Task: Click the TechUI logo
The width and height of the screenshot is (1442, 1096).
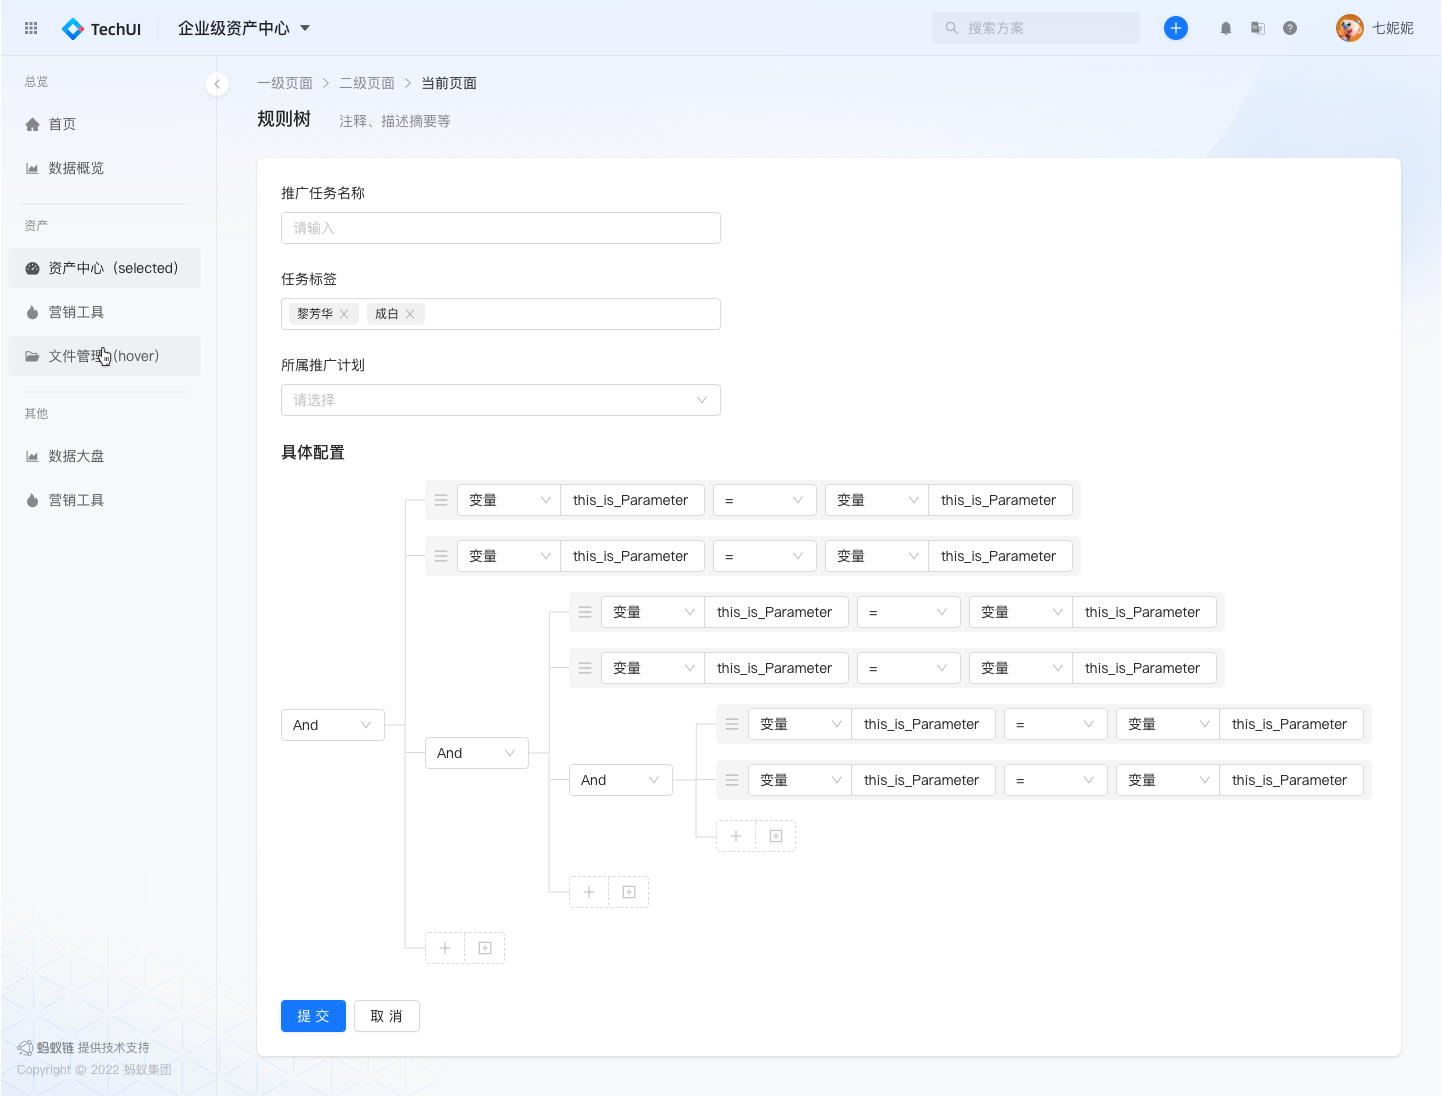Action: click(101, 29)
